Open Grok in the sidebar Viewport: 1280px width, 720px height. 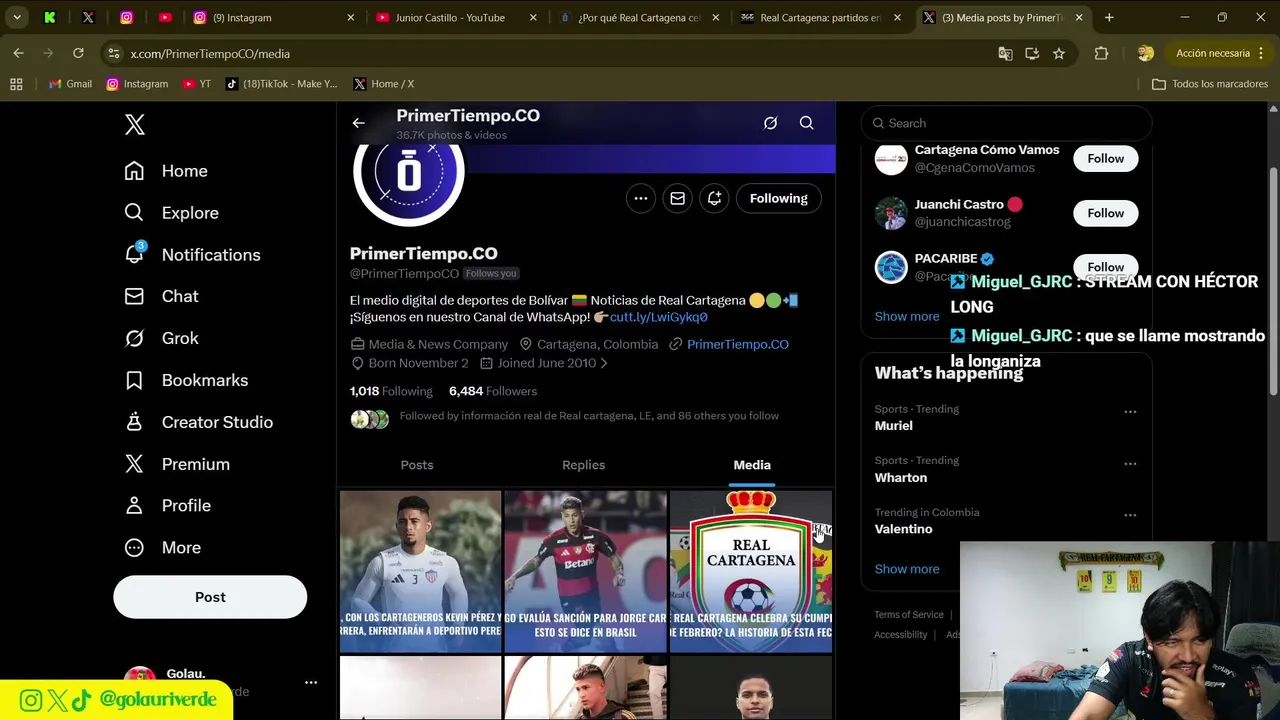161,339
